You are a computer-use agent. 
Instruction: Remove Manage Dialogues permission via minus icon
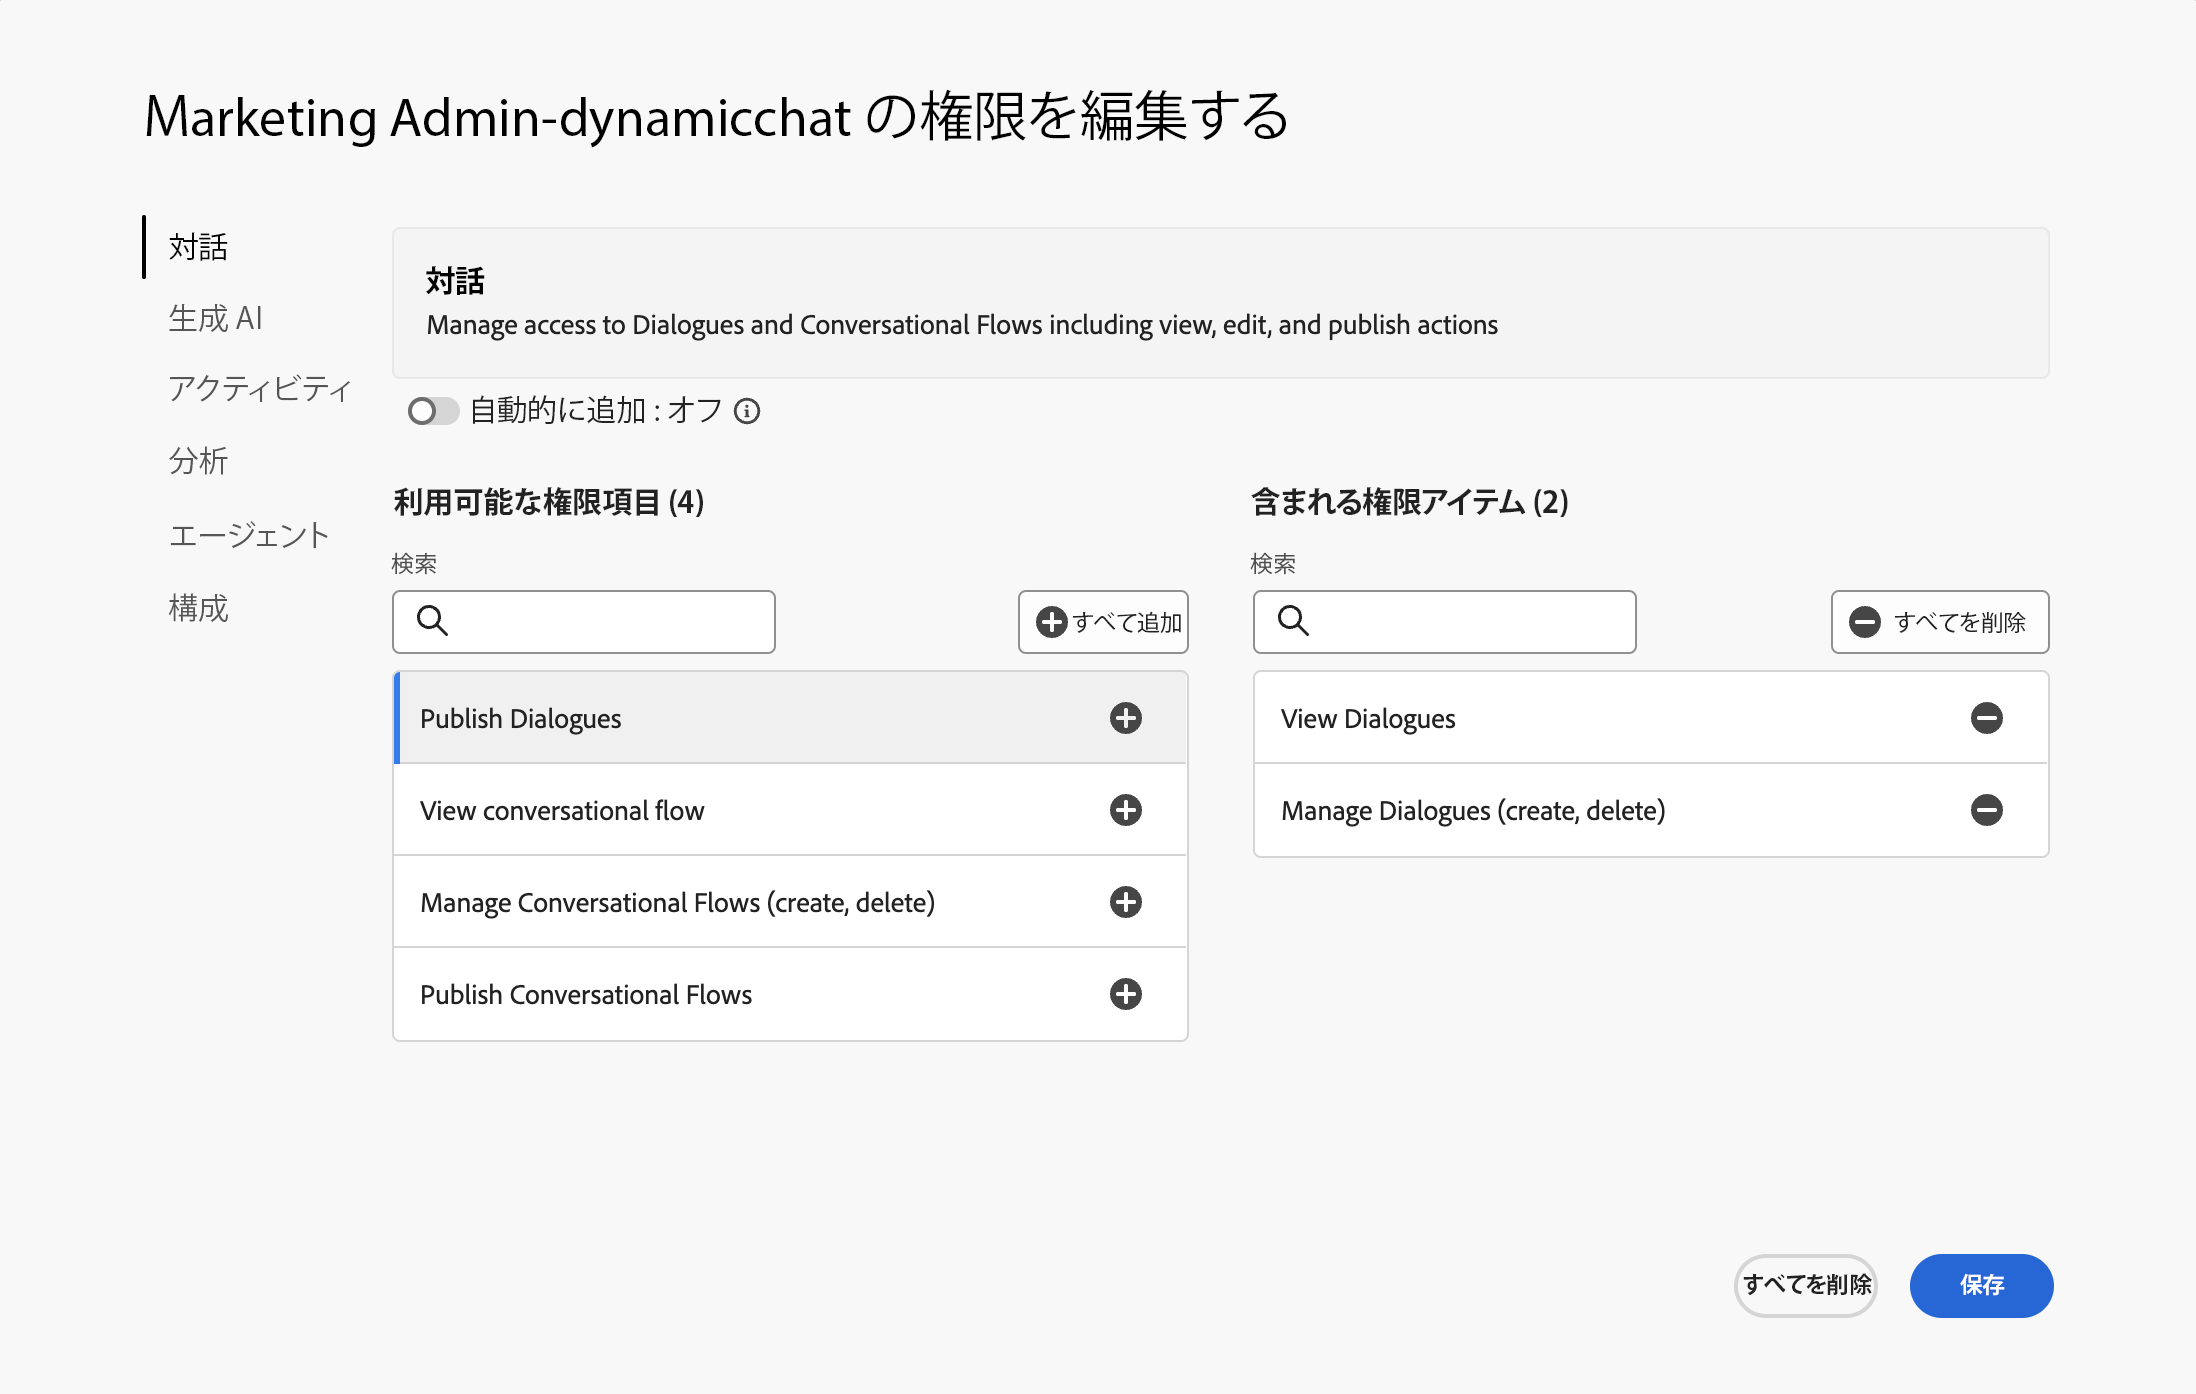tap(1986, 810)
